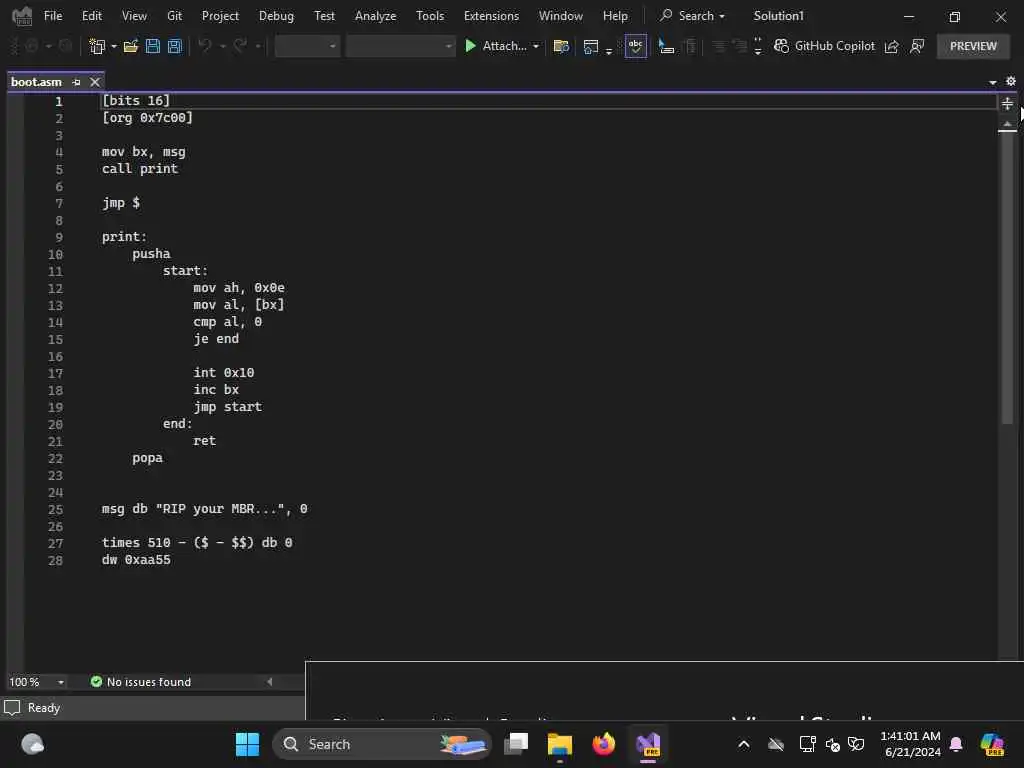Open Task View in taskbar
Image resolution: width=1024 pixels, height=768 pixels.
[x=515, y=744]
